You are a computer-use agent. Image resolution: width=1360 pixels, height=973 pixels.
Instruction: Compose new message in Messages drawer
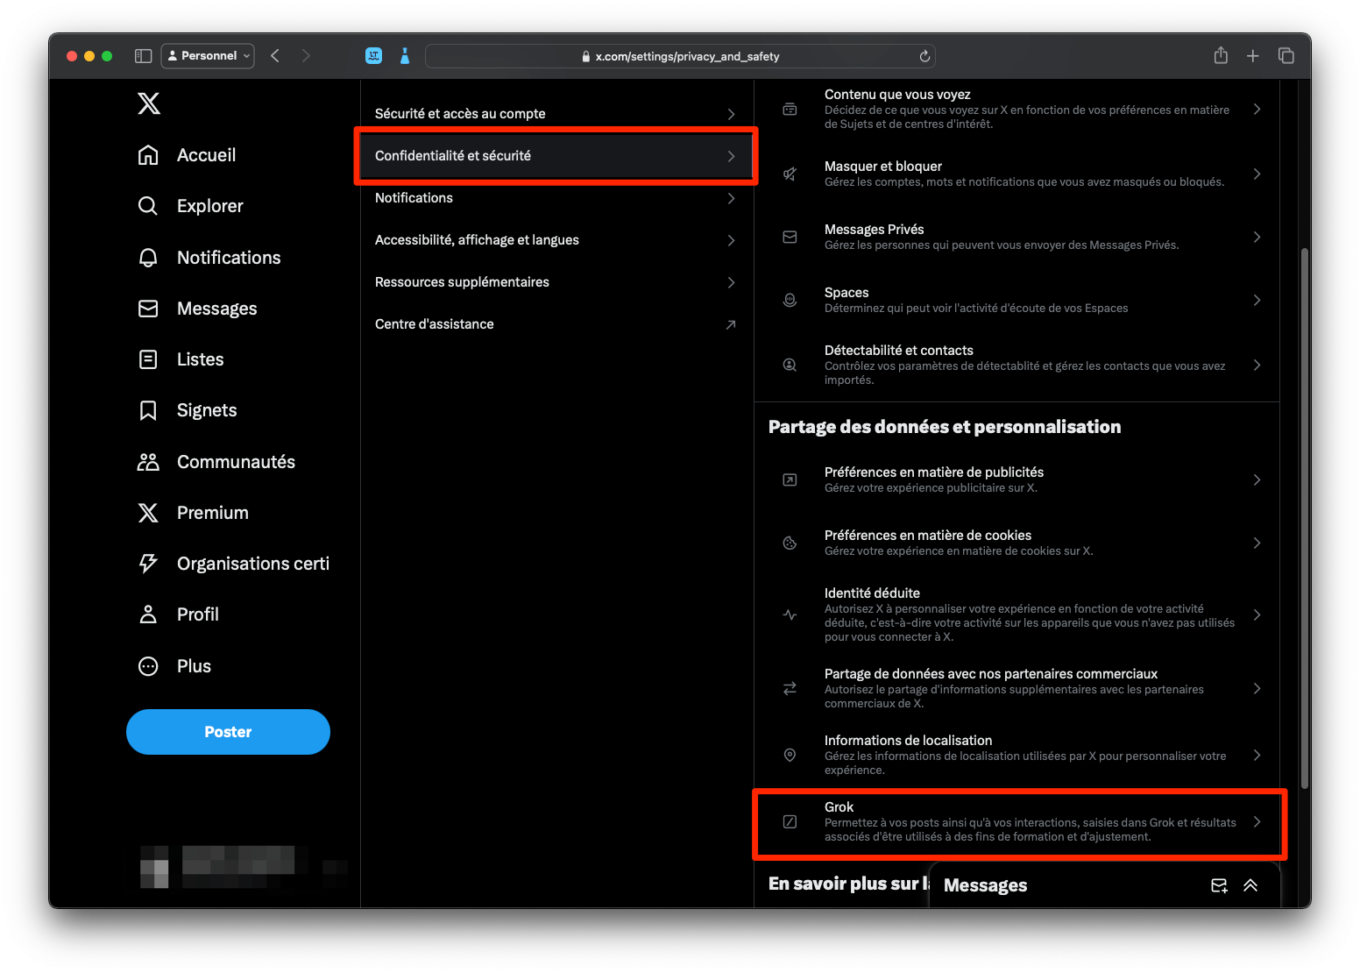1219,885
